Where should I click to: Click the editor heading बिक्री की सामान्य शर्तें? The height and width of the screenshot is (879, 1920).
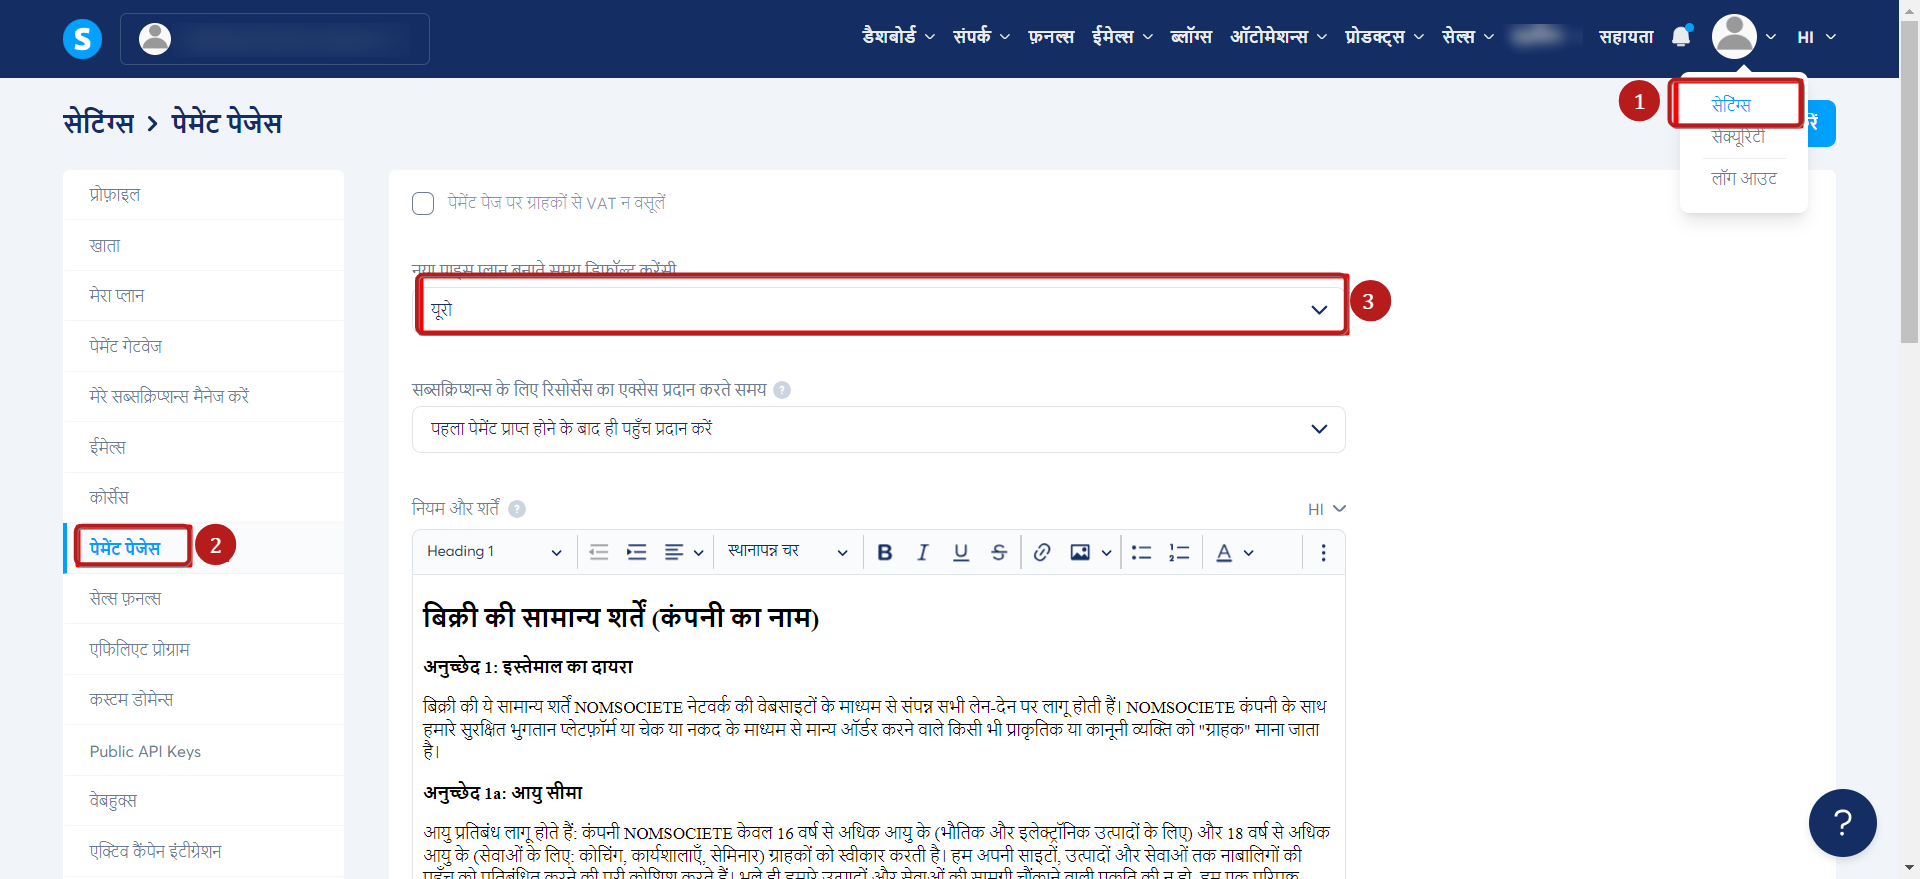pos(621,617)
